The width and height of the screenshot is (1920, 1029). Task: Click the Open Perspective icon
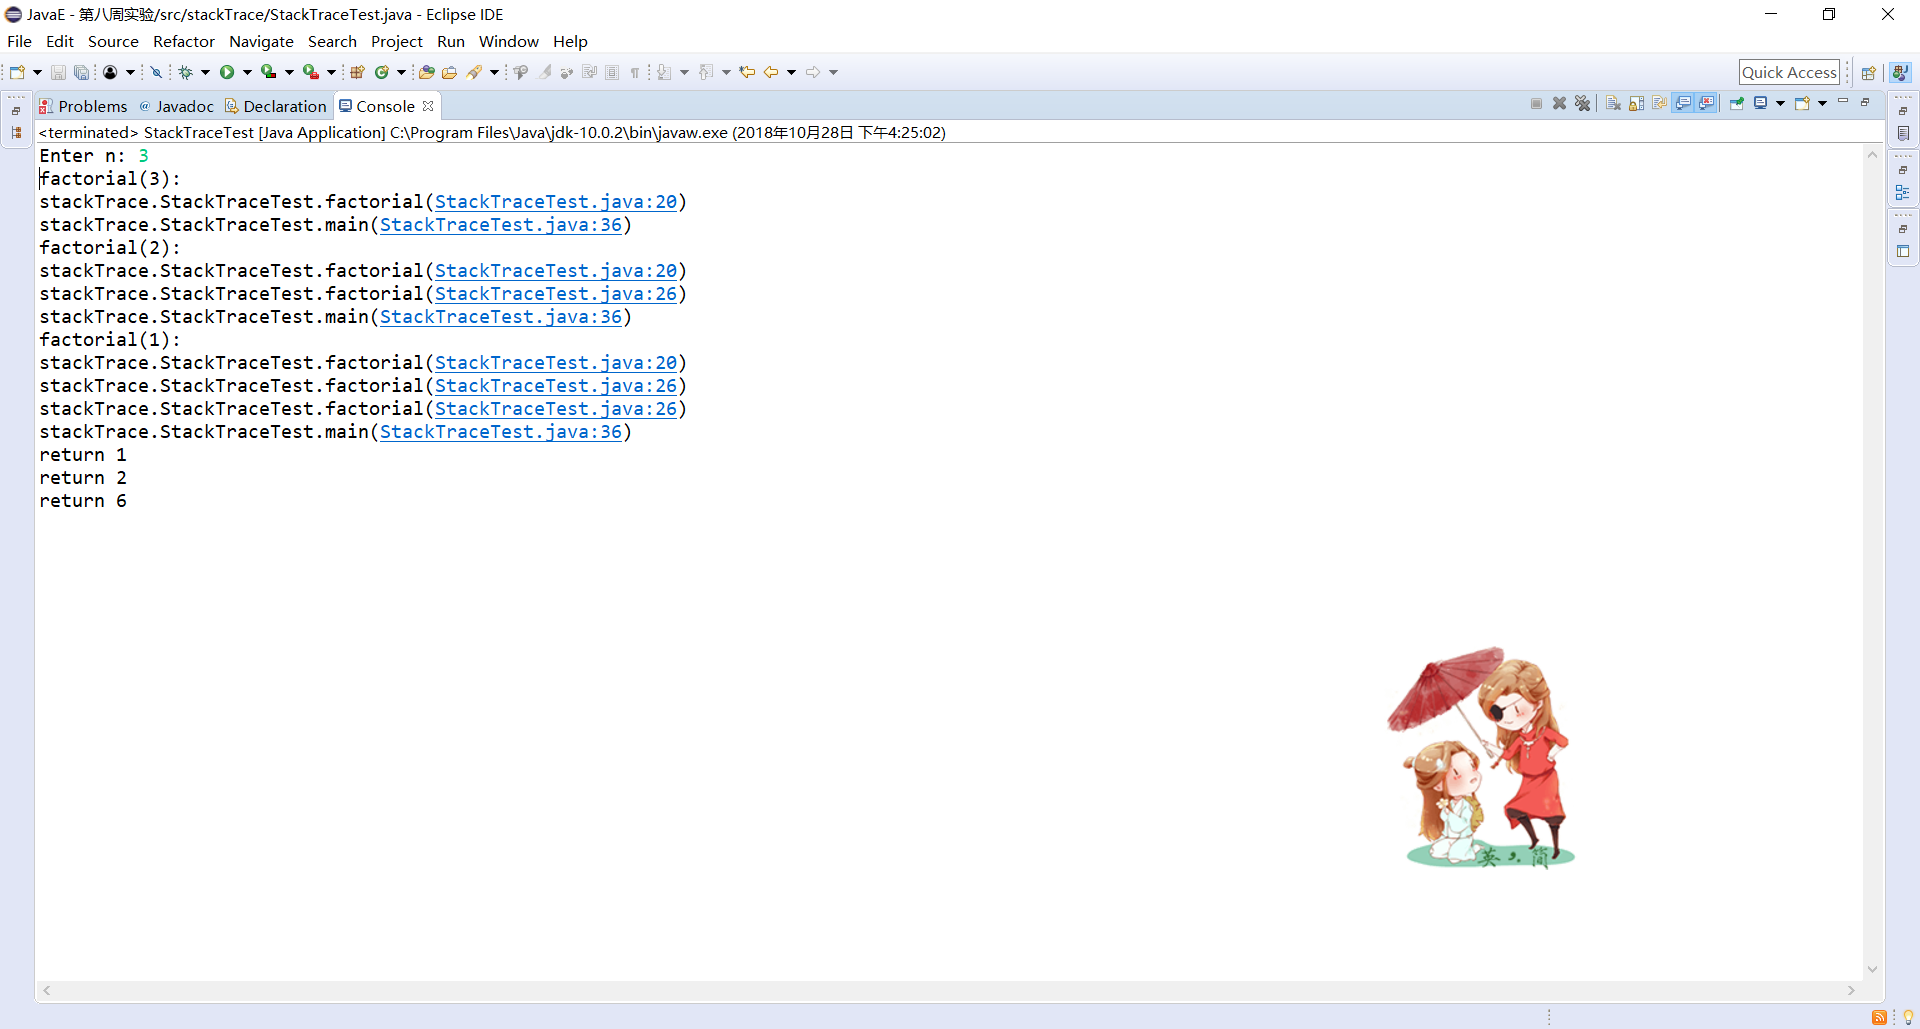click(1868, 72)
